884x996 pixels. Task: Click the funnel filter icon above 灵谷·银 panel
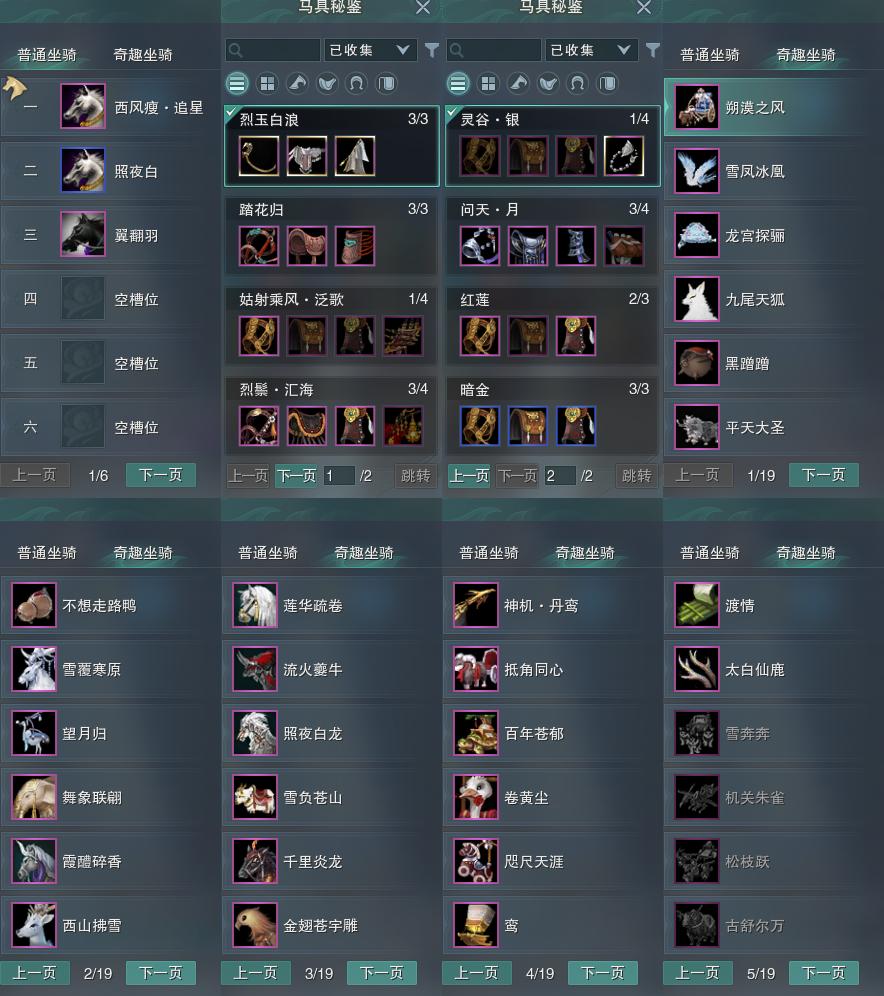(x=652, y=50)
